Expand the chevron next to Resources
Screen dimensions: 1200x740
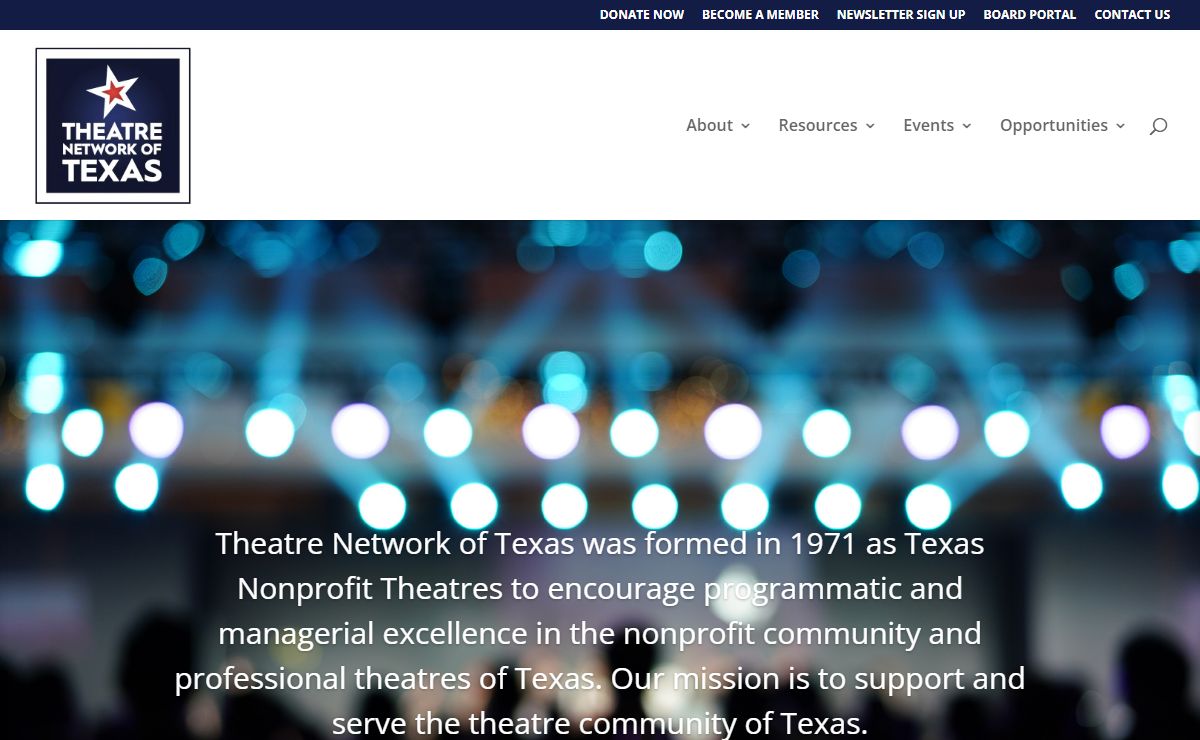tap(870, 126)
